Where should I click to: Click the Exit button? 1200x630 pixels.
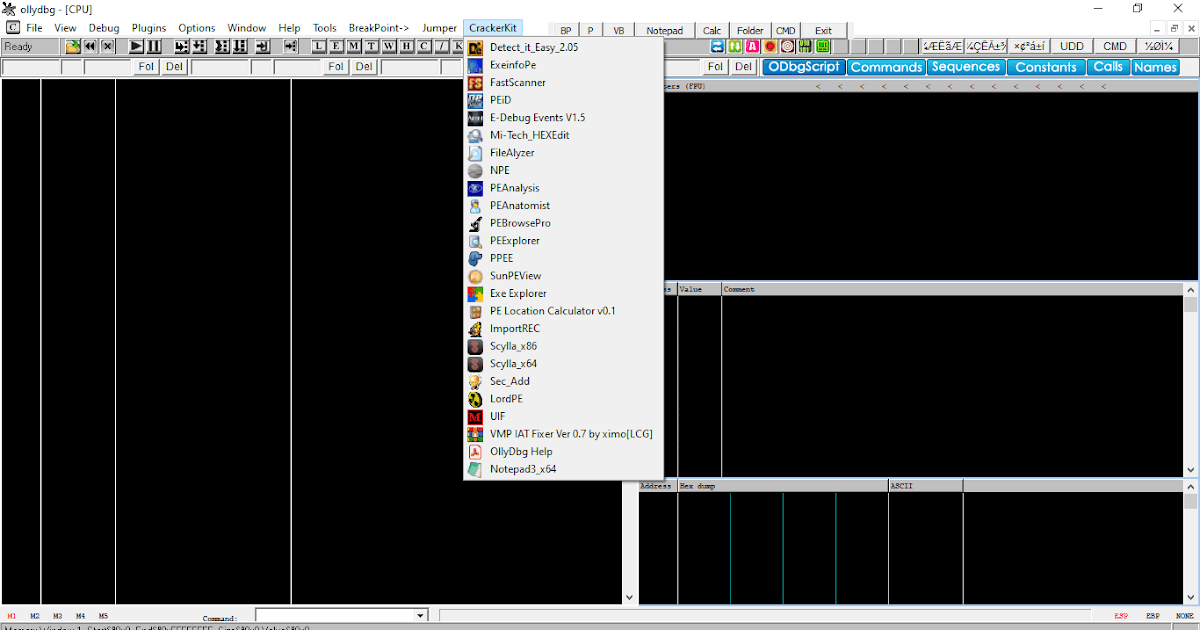click(823, 30)
